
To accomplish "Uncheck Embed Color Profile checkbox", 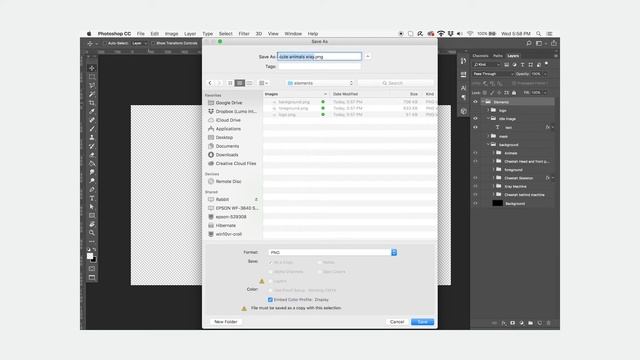I will [270, 300].
